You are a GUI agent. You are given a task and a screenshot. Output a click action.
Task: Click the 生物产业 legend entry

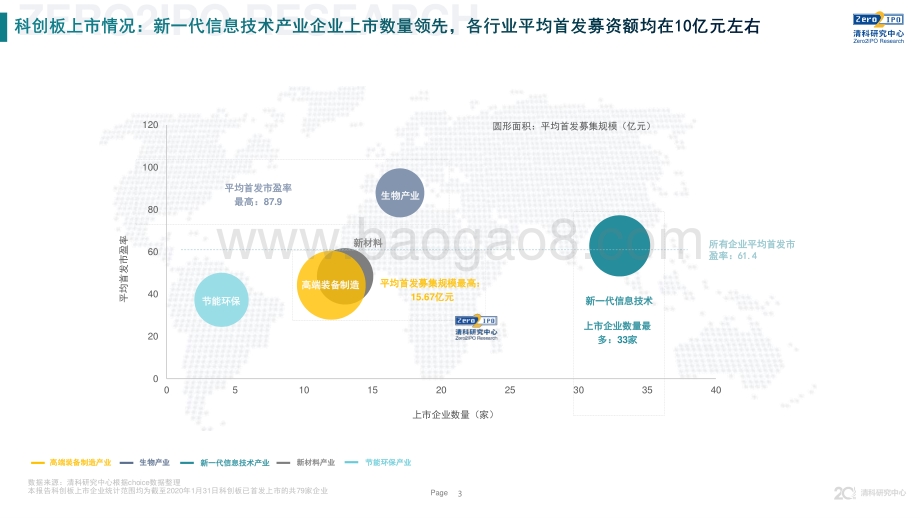(146, 462)
